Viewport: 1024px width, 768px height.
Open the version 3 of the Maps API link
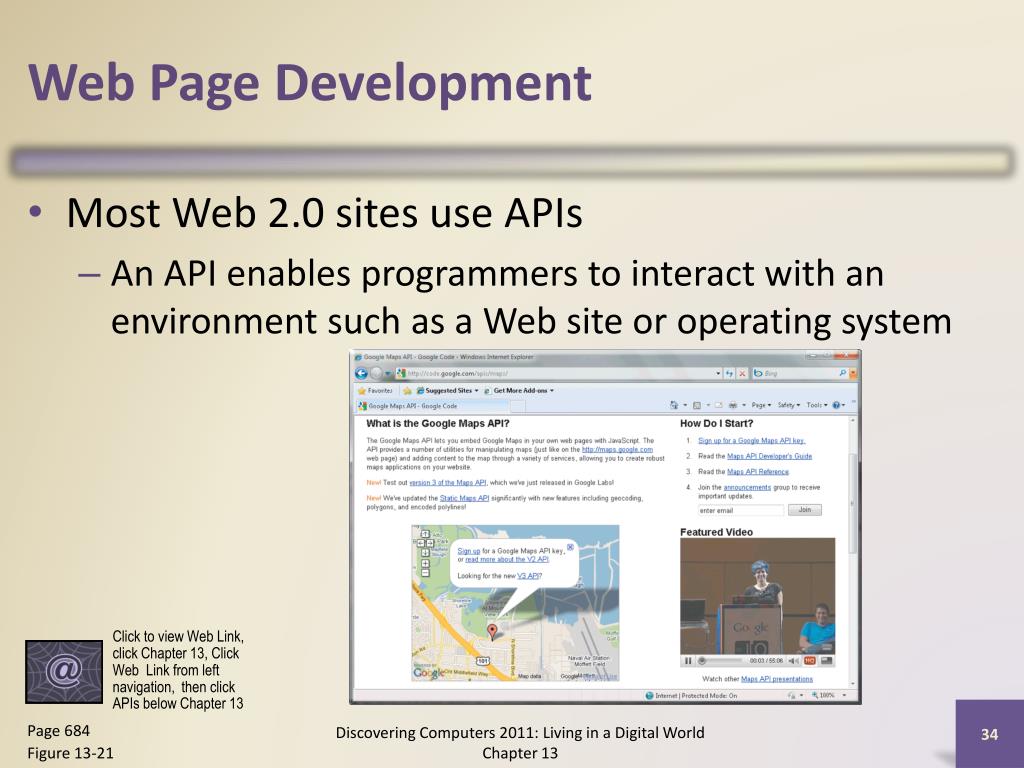point(447,483)
